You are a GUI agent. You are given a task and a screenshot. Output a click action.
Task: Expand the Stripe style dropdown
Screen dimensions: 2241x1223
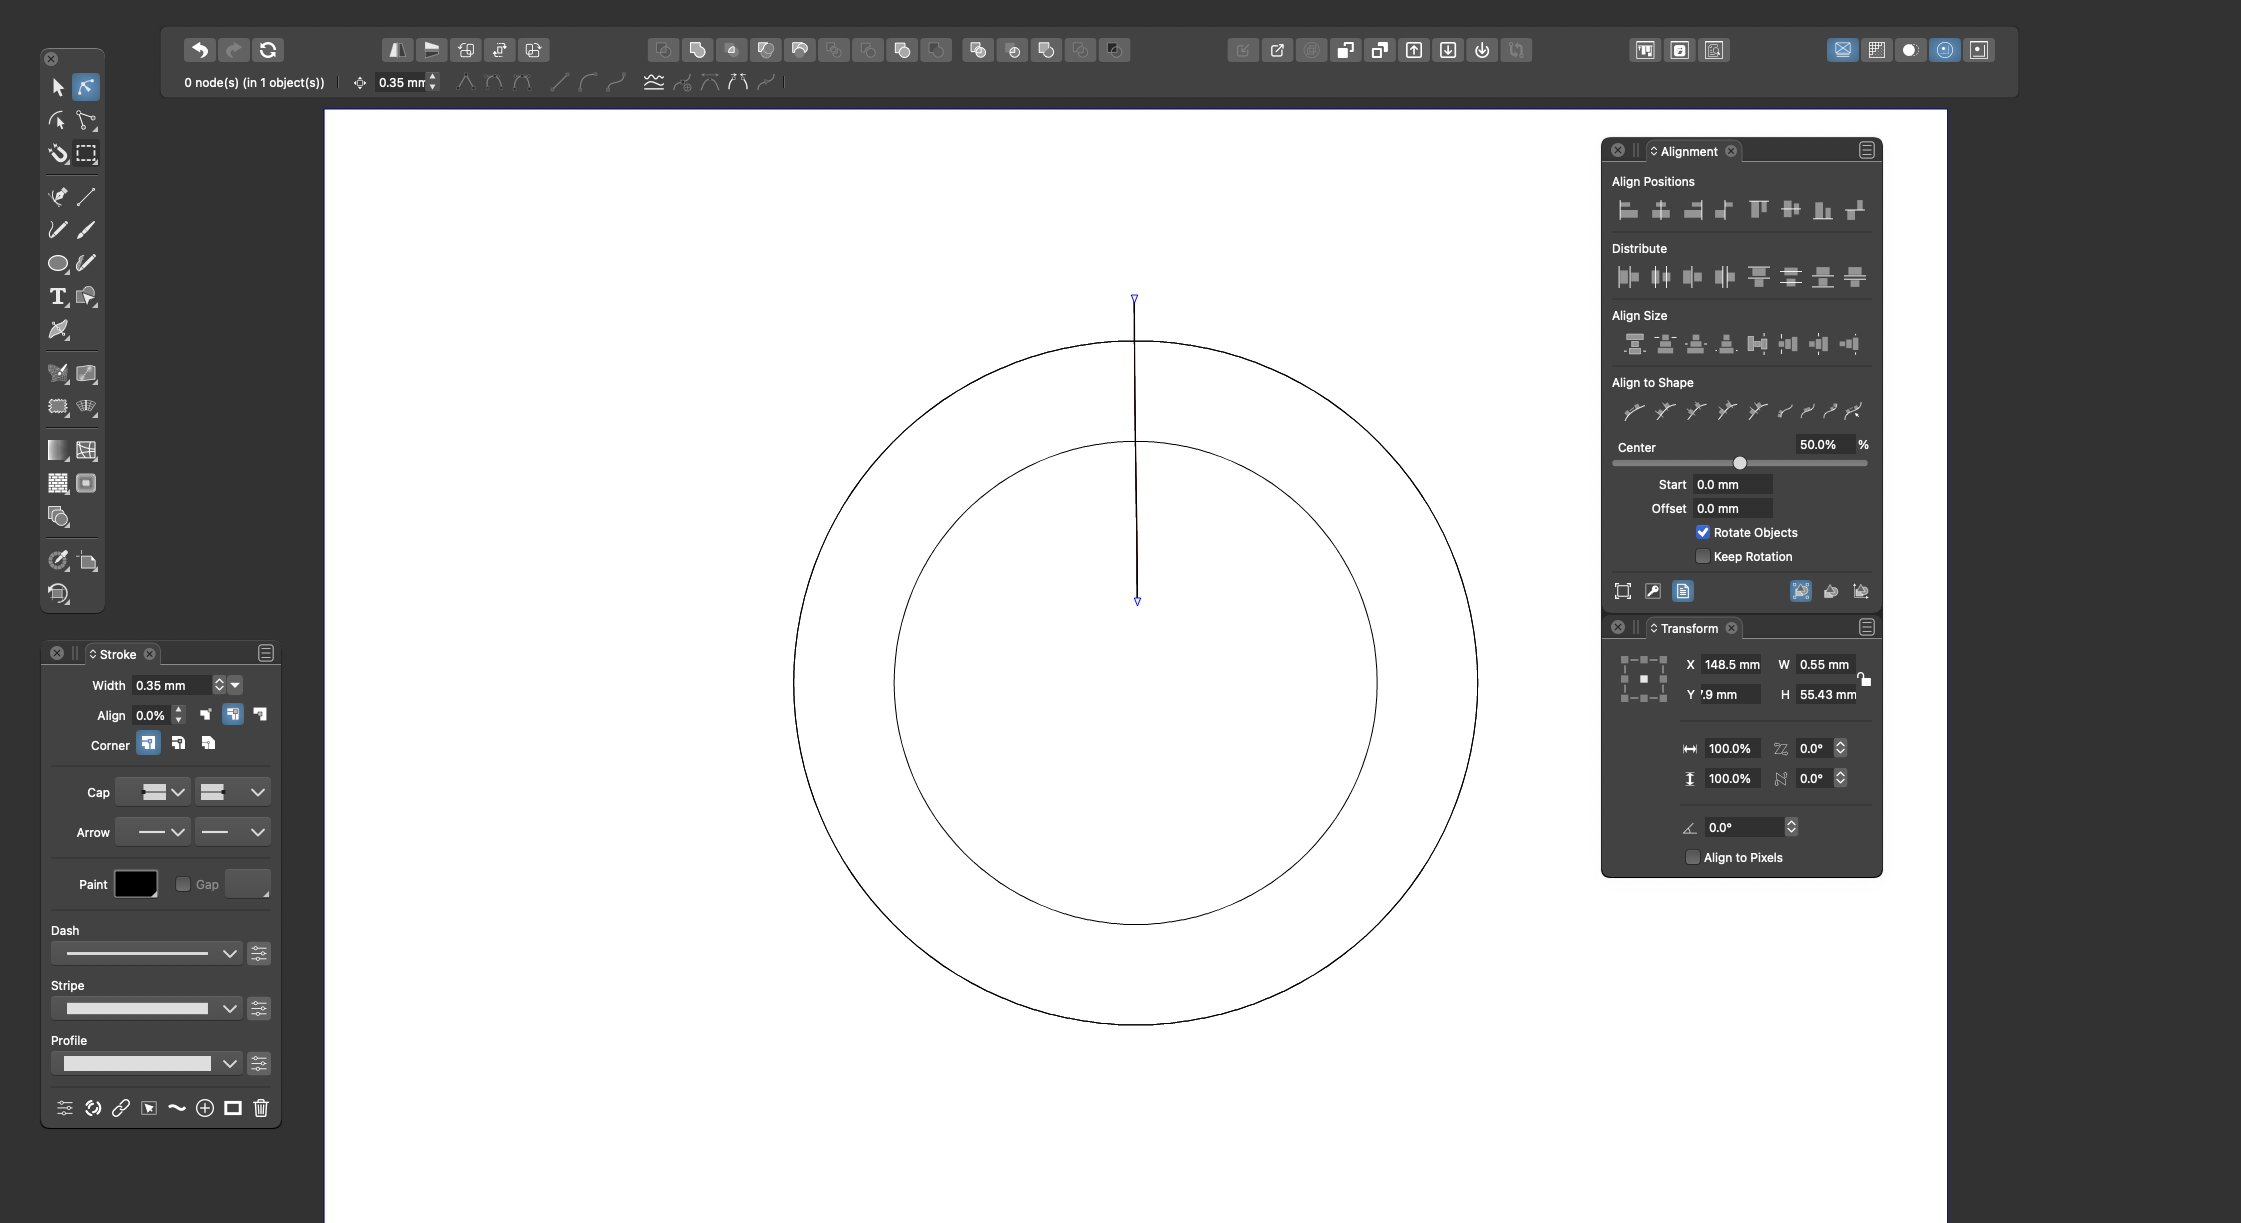pyautogui.click(x=228, y=1009)
